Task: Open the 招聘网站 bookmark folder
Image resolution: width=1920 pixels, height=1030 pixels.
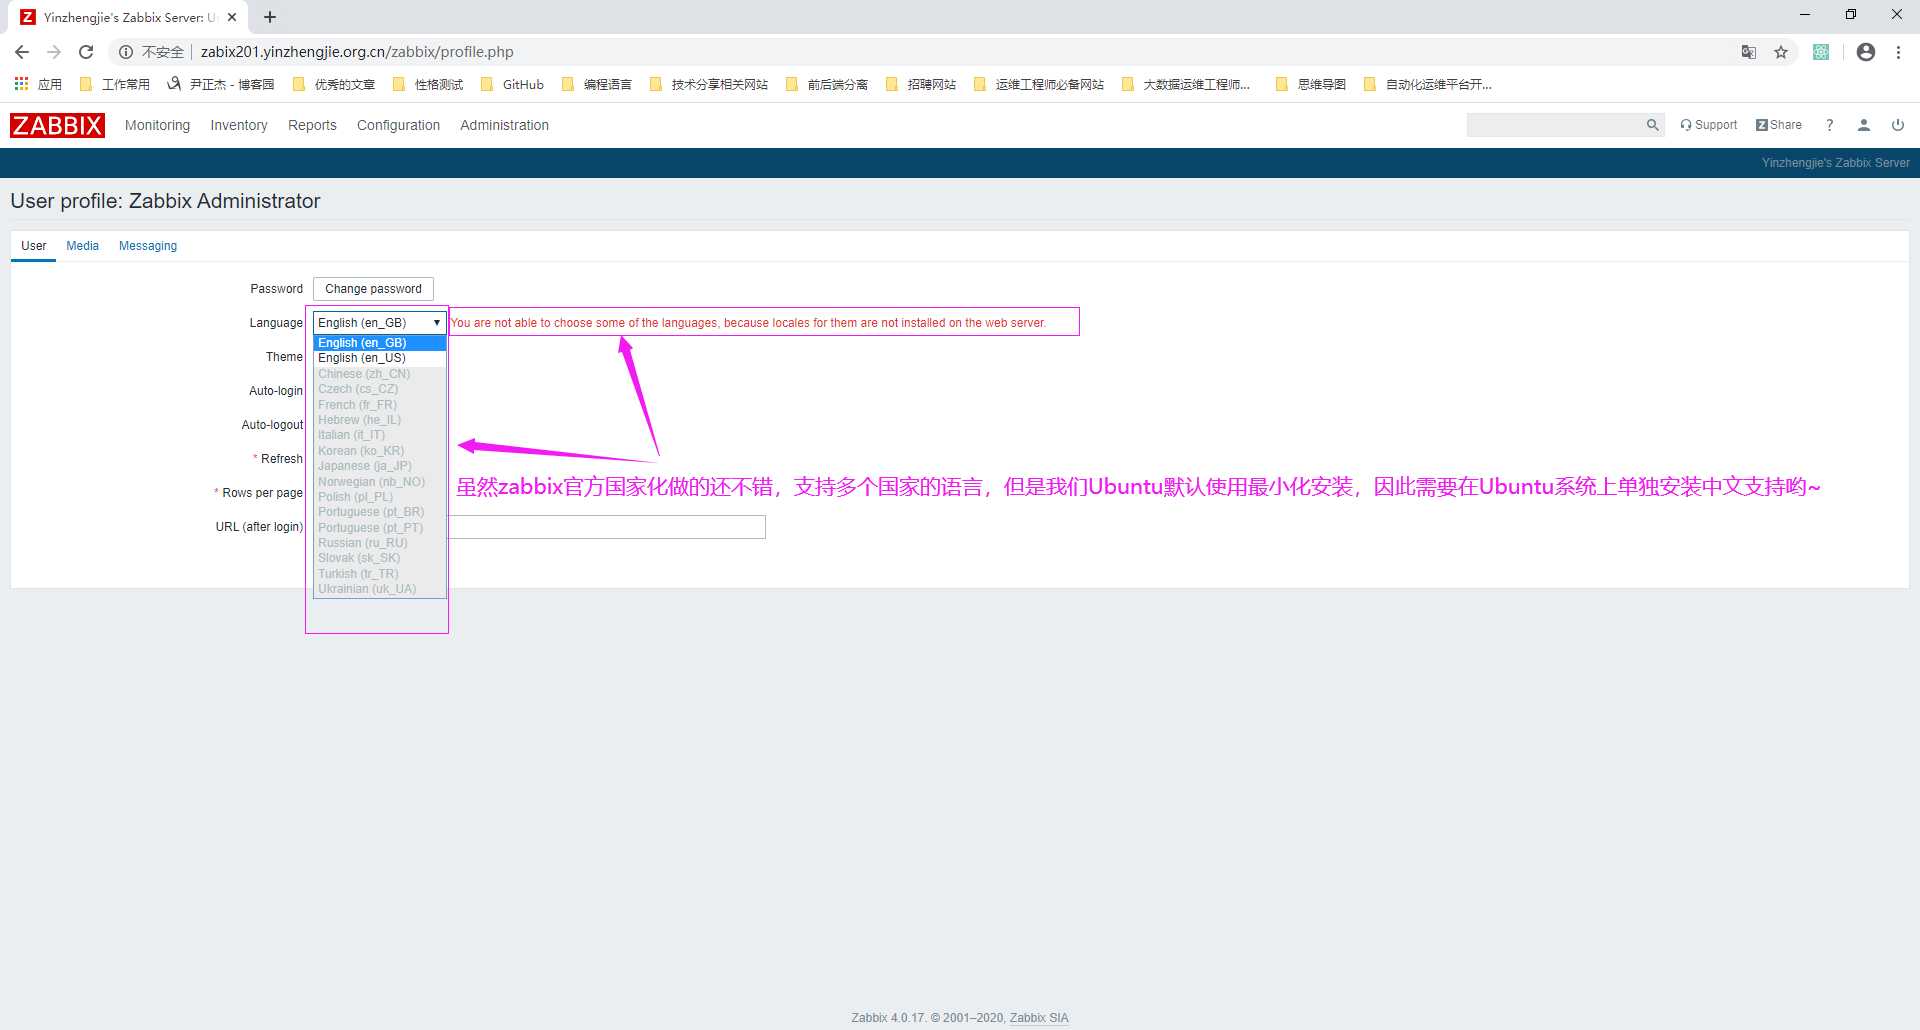Action: click(x=921, y=84)
